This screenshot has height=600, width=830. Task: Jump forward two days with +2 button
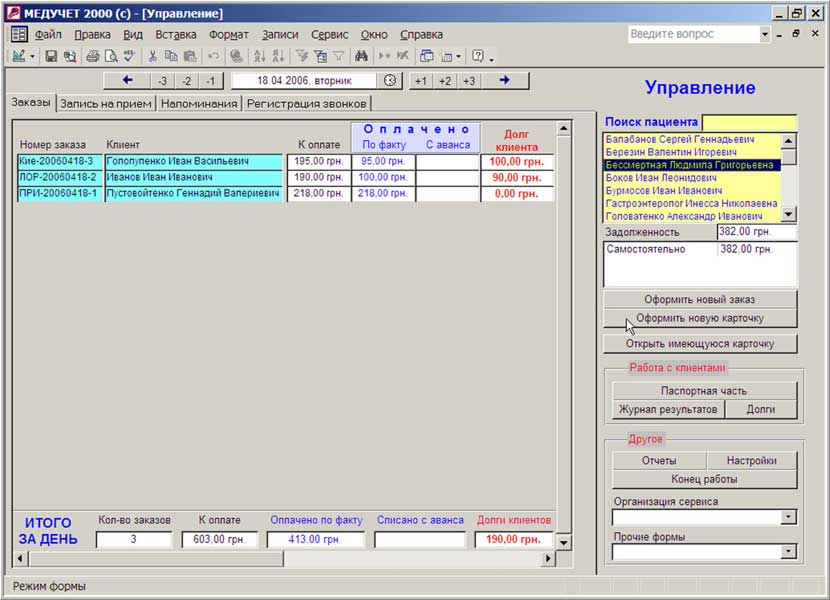point(445,80)
